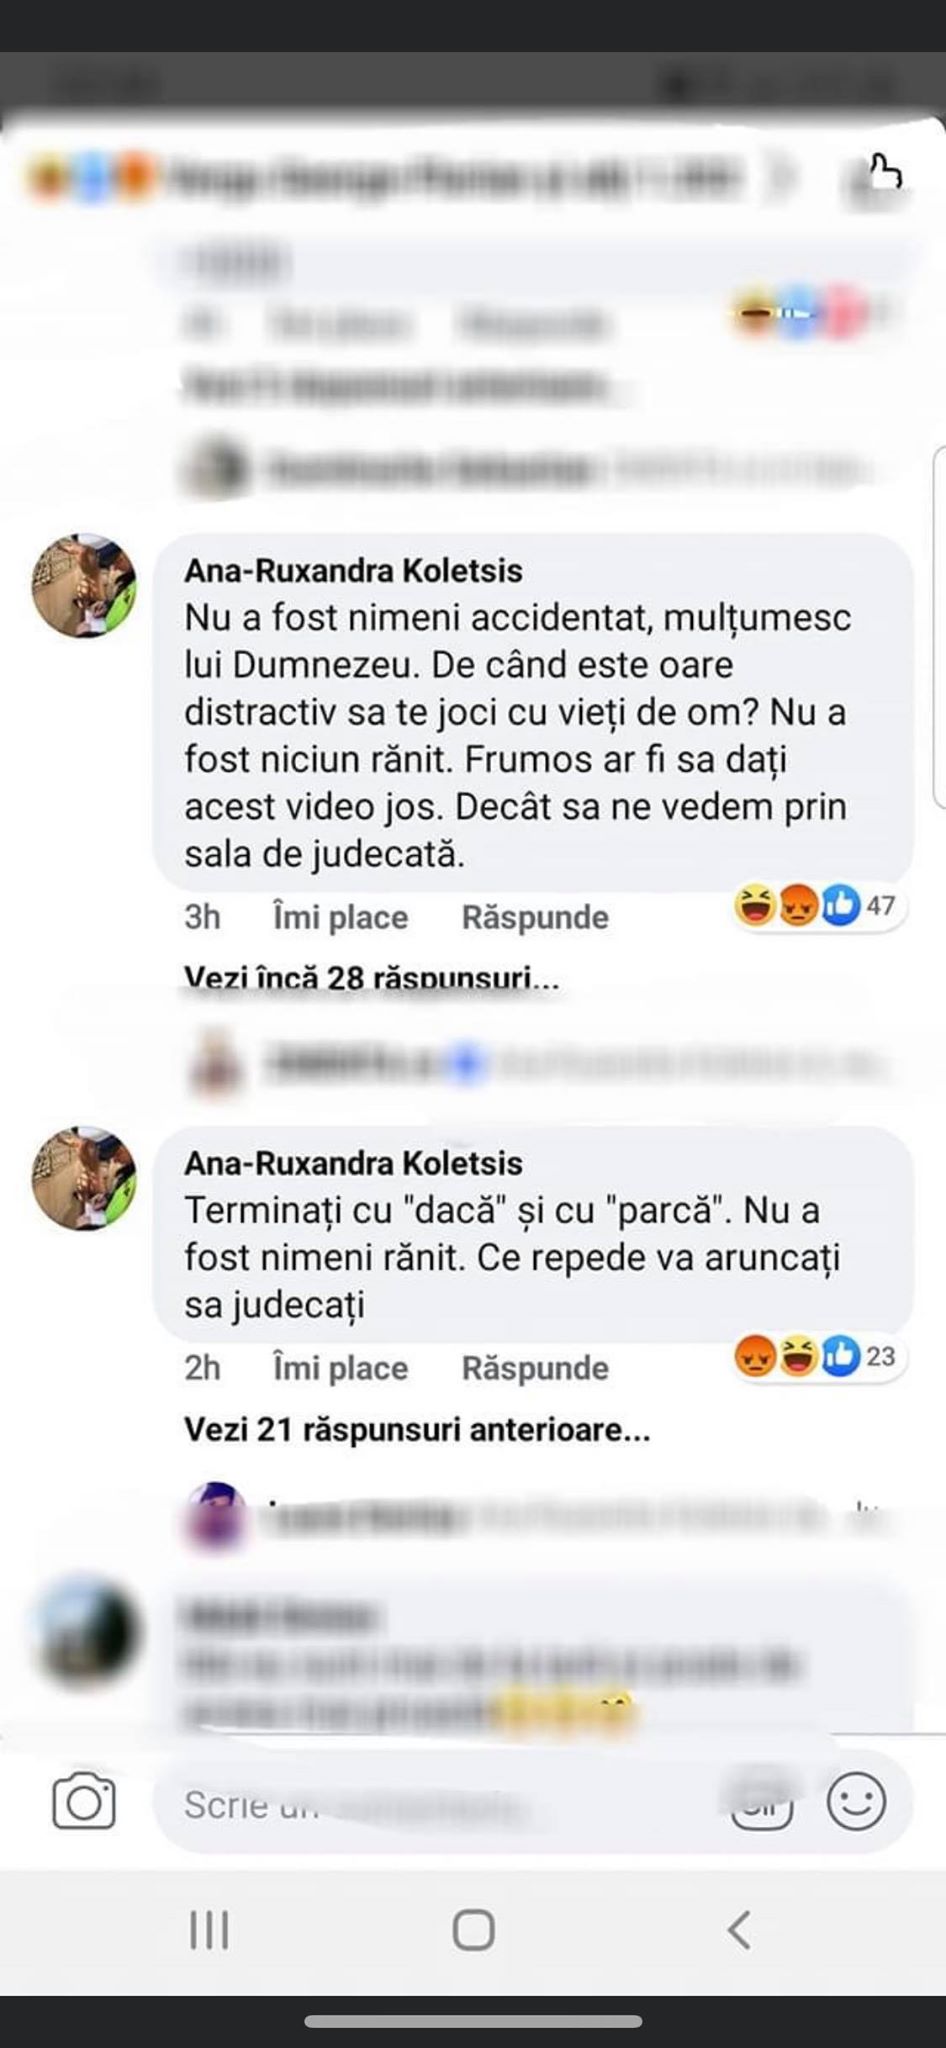Open Android recent apps button

click(210, 1930)
